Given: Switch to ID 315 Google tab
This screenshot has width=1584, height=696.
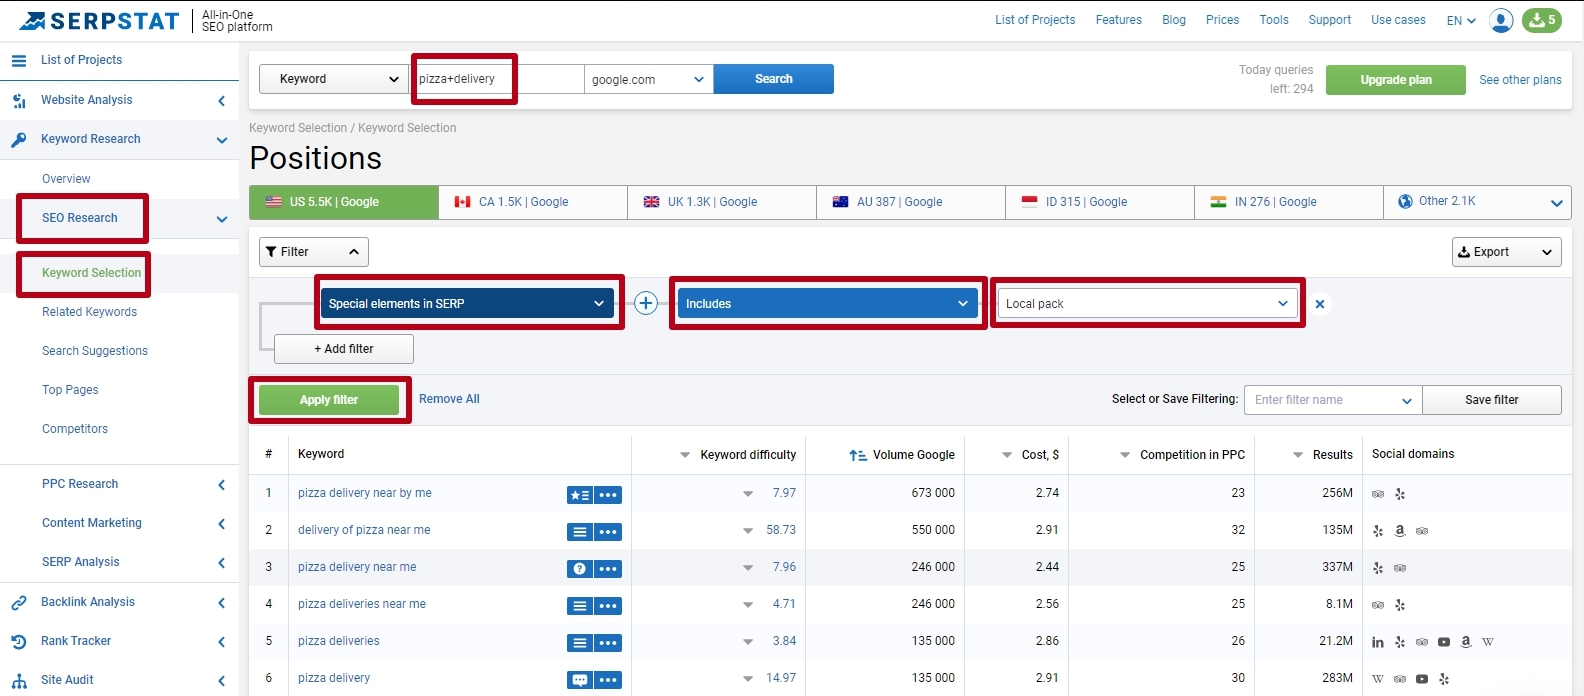Looking at the screenshot, I should (1100, 202).
